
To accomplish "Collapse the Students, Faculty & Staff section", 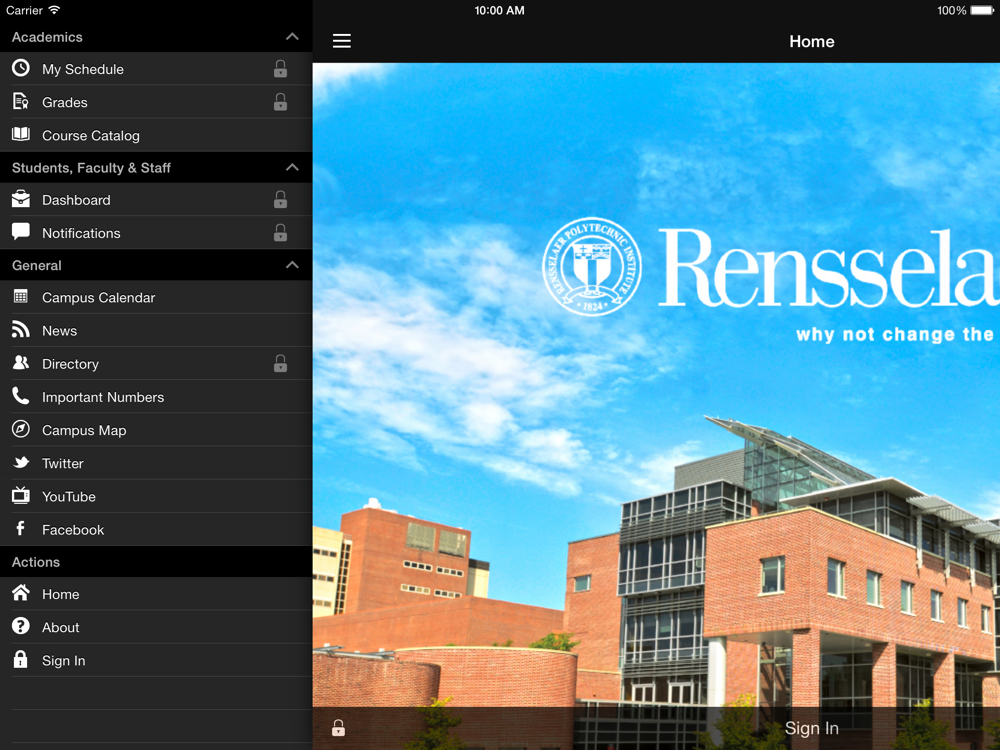I will pos(292,167).
